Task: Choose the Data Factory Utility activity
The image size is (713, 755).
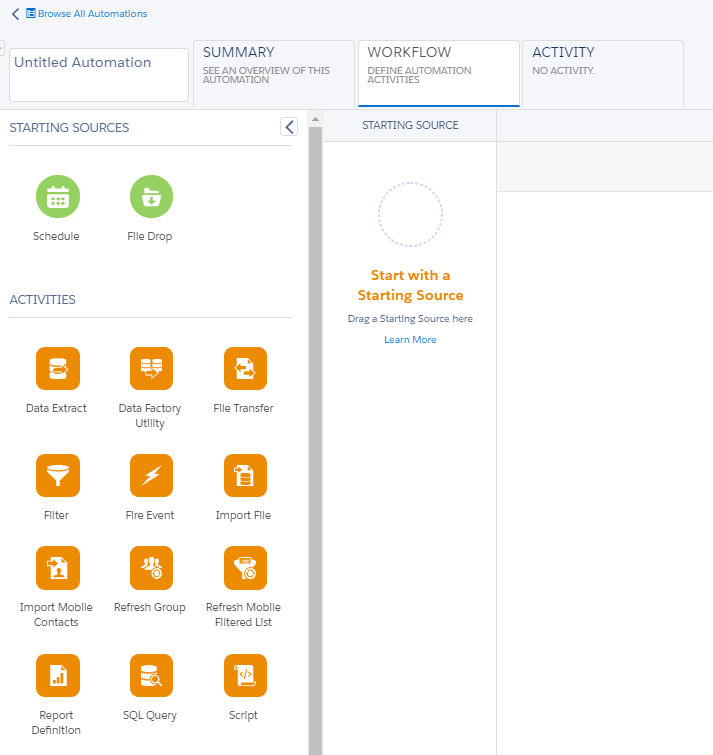Action: click(x=151, y=369)
